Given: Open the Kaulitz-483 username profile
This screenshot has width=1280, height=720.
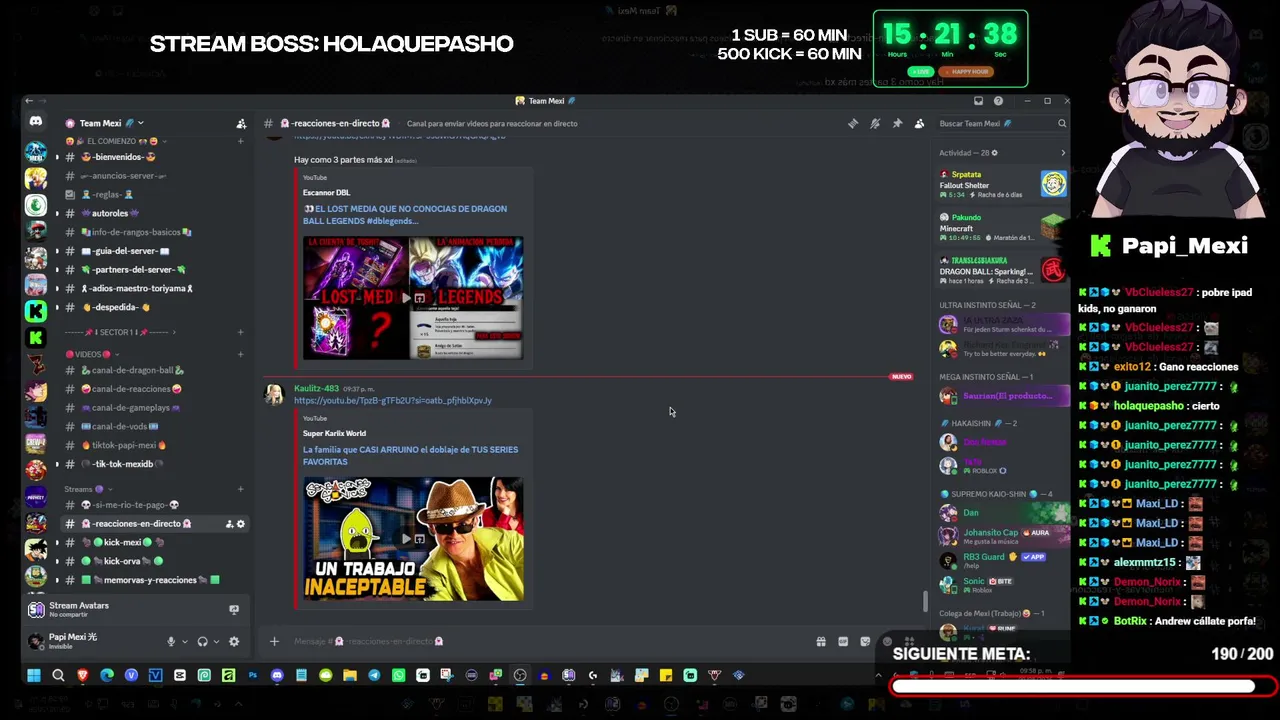Looking at the screenshot, I should coord(316,388).
